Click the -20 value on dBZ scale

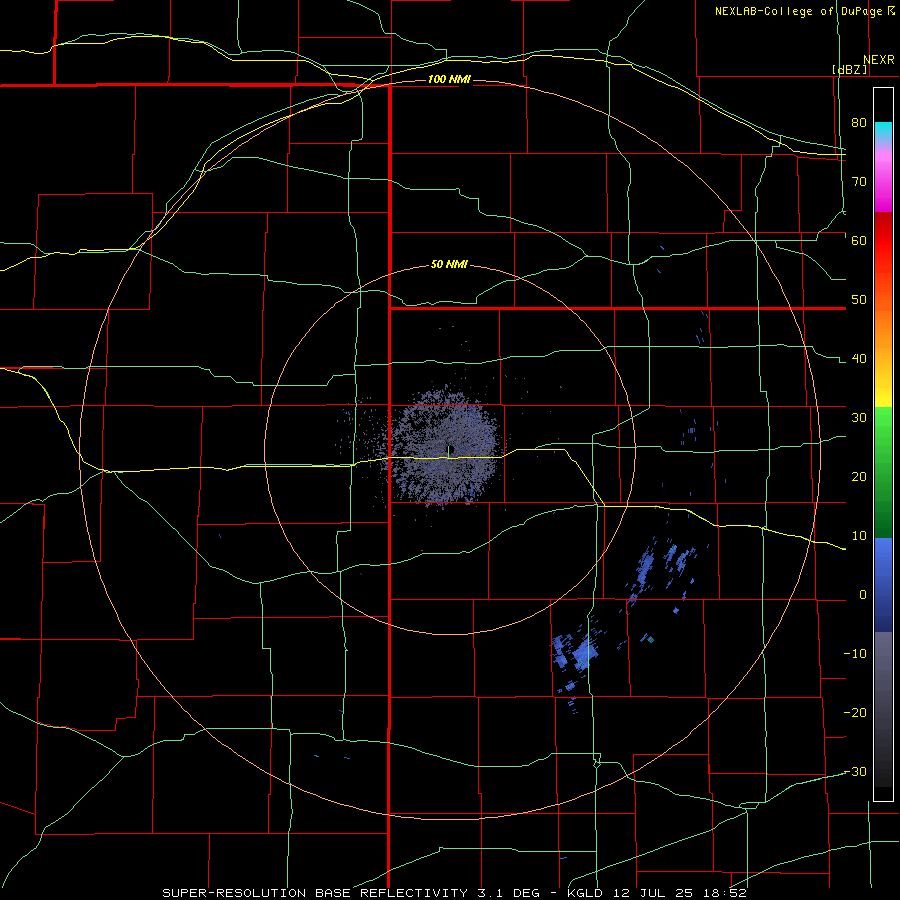pos(855,713)
